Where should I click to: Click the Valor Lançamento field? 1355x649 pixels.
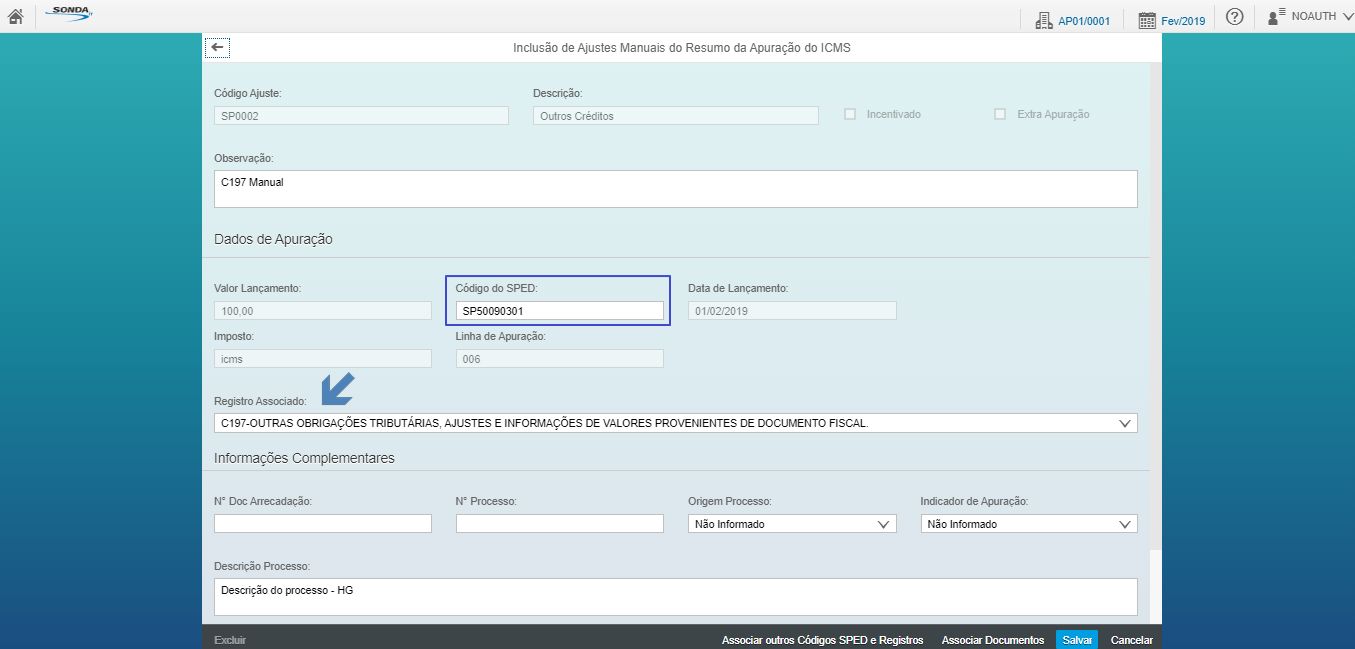tap(323, 311)
